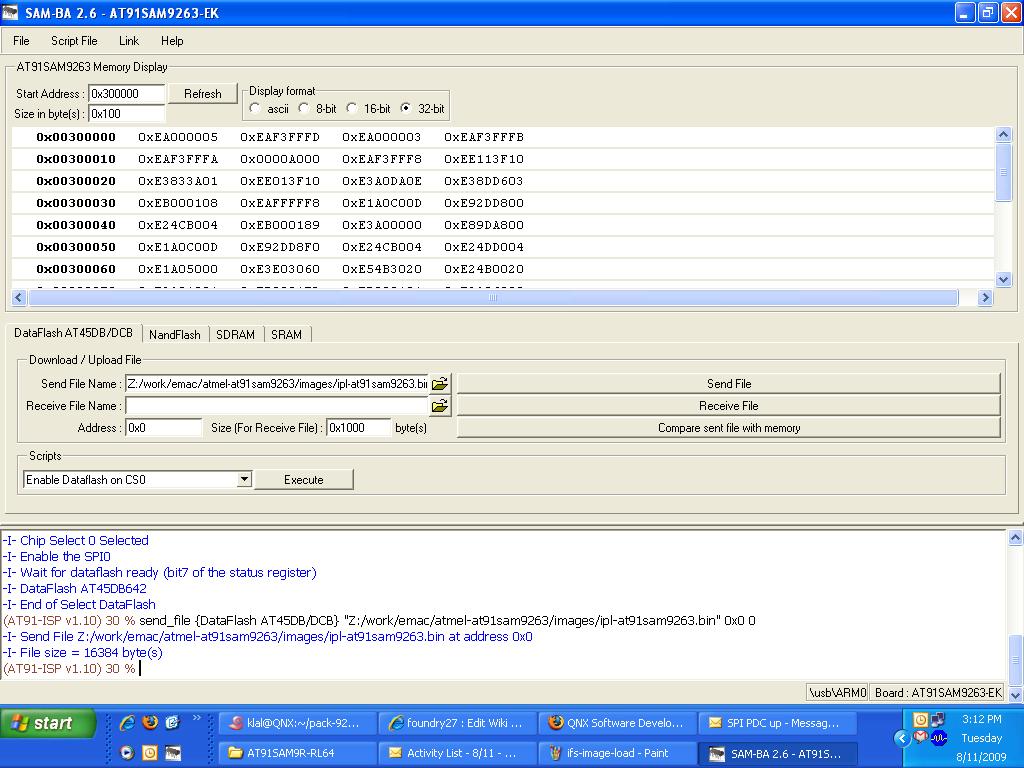Open the Script File menu
Screen dimensions: 1024x768
click(x=74, y=41)
